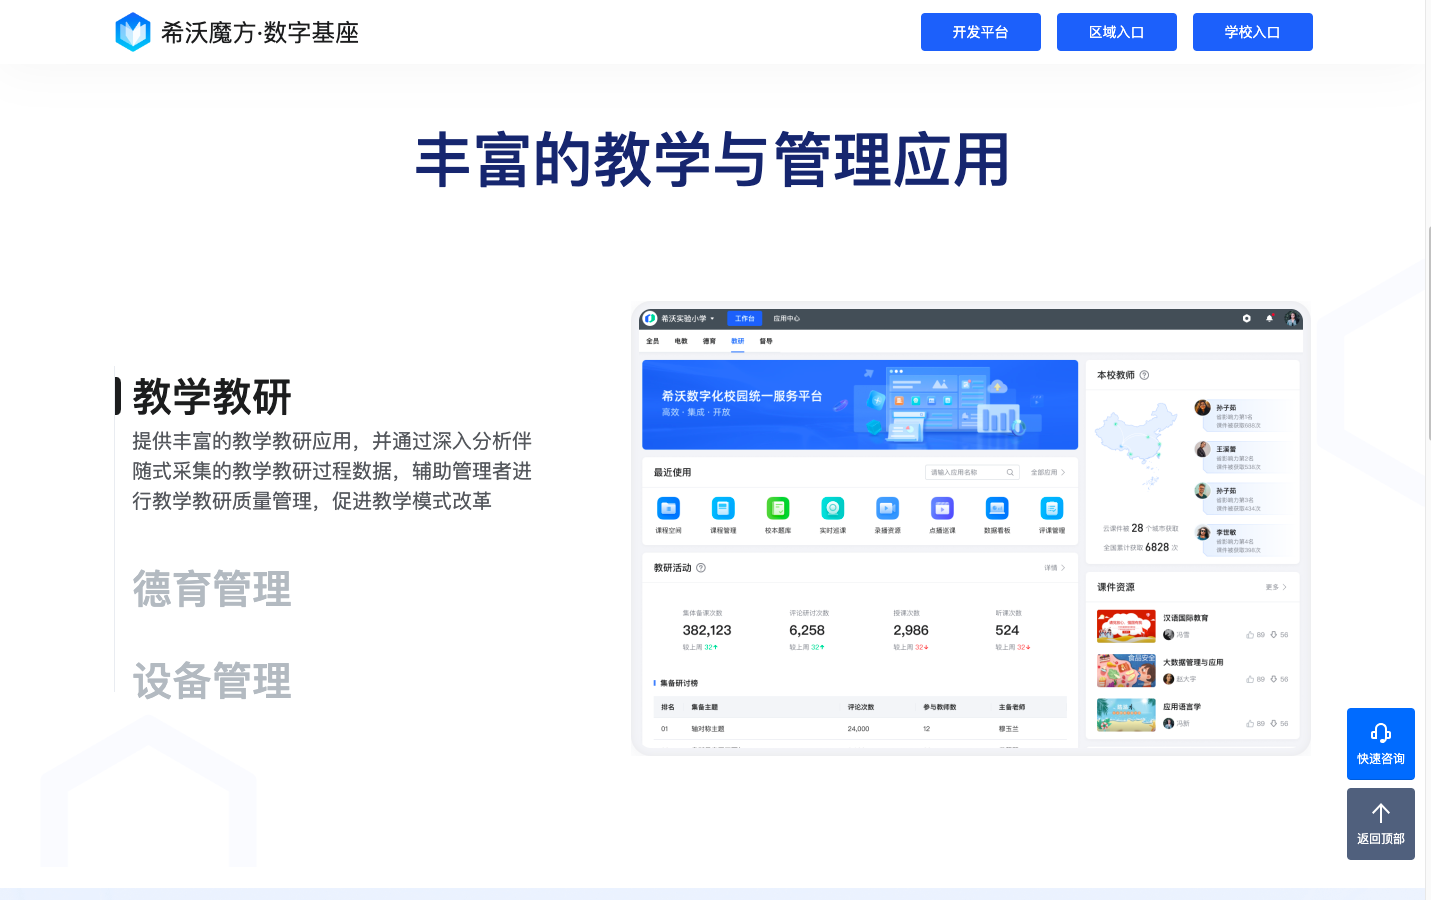Expand the 德育管理 section
The image size is (1431, 900).
coord(212,589)
